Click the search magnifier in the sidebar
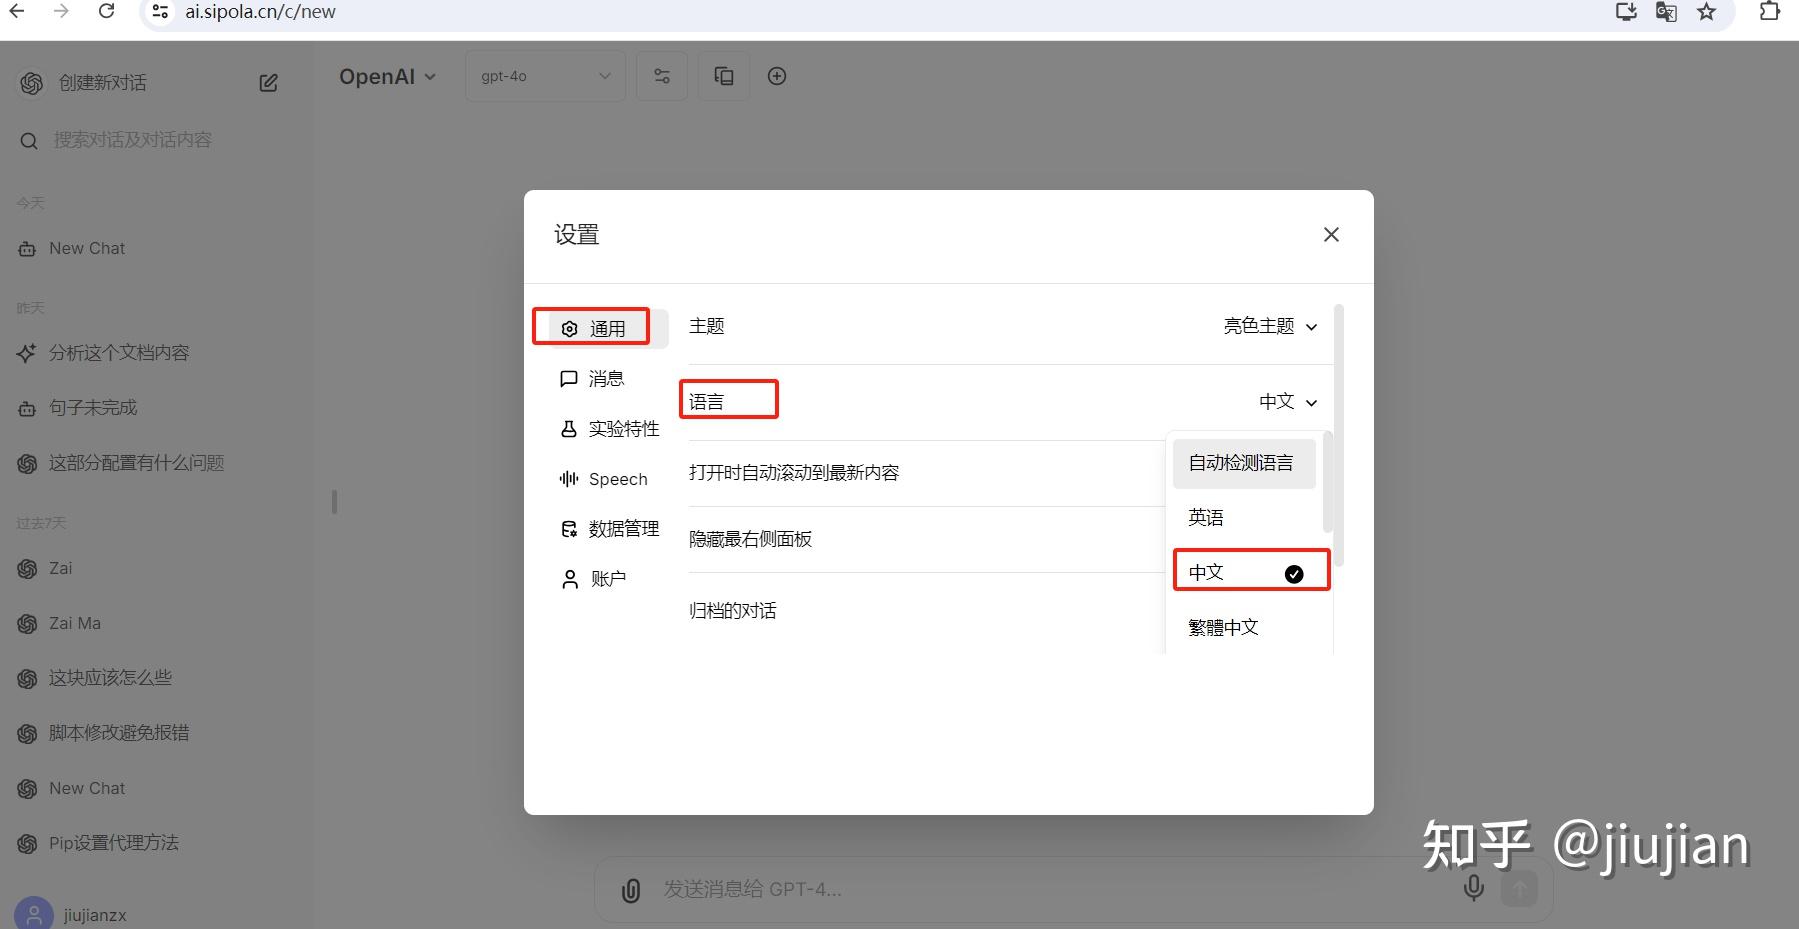The height and width of the screenshot is (929, 1799). [x=28, y=140]
